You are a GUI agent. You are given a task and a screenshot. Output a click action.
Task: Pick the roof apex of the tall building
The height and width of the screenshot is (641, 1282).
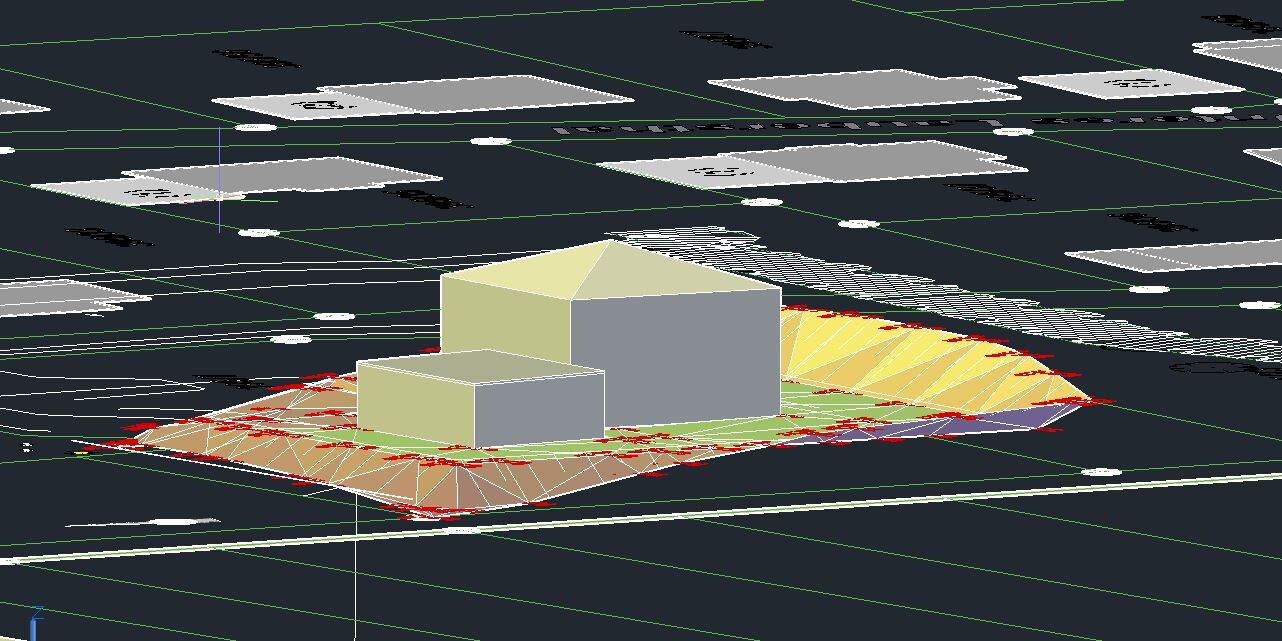click(x=609, y=241)
